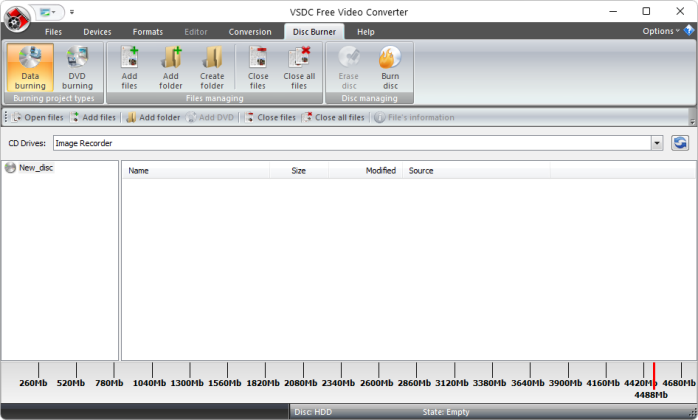Click the red 4488Mb capacity marker
Screen dimensions: 698x420
653,376
